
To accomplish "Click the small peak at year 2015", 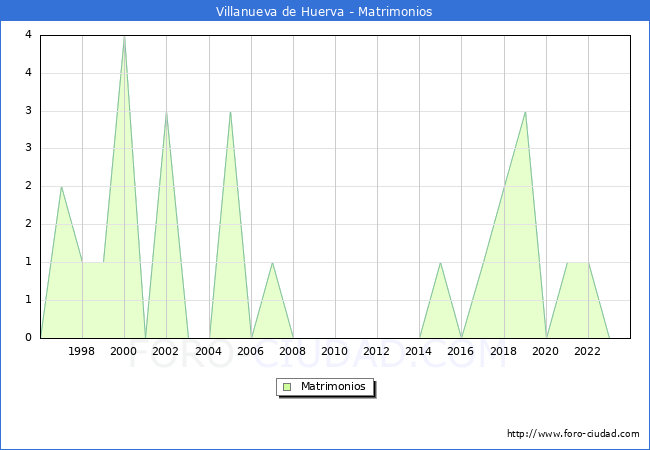I will [440, 263].
